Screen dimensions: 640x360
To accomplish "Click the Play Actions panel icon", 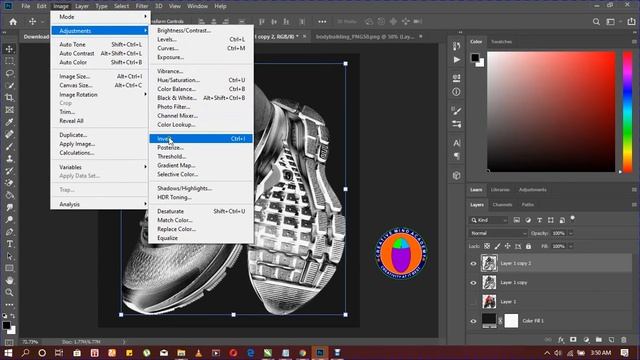I will tap(456, 60).
